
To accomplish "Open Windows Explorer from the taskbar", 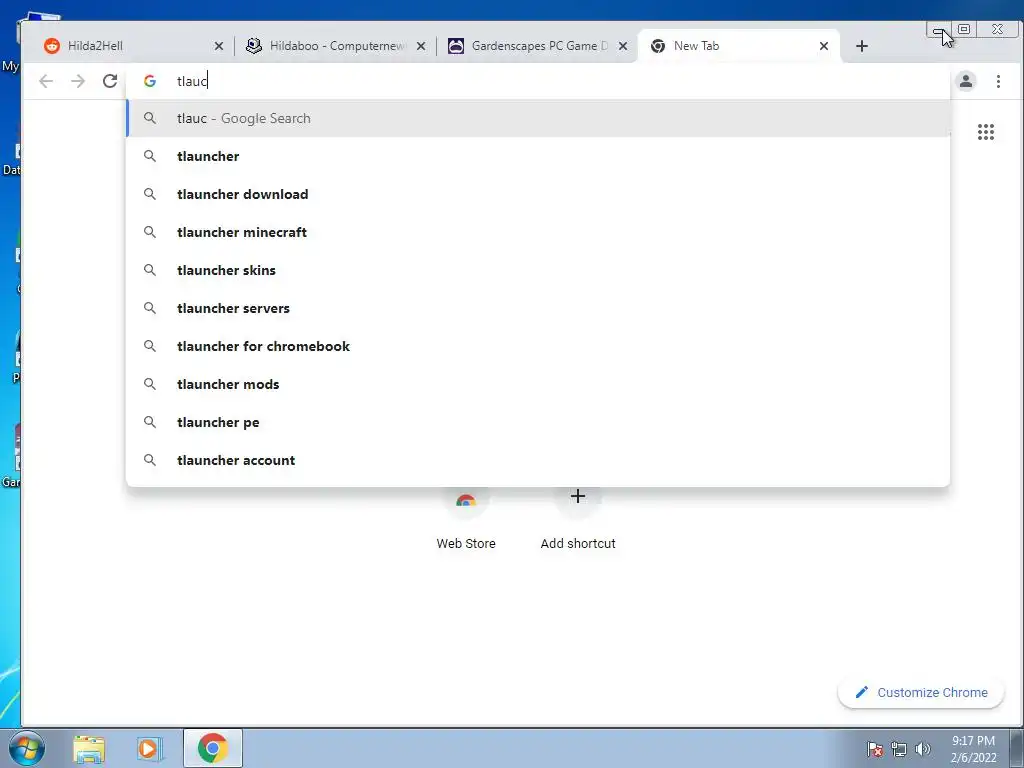I will [89, 748].
